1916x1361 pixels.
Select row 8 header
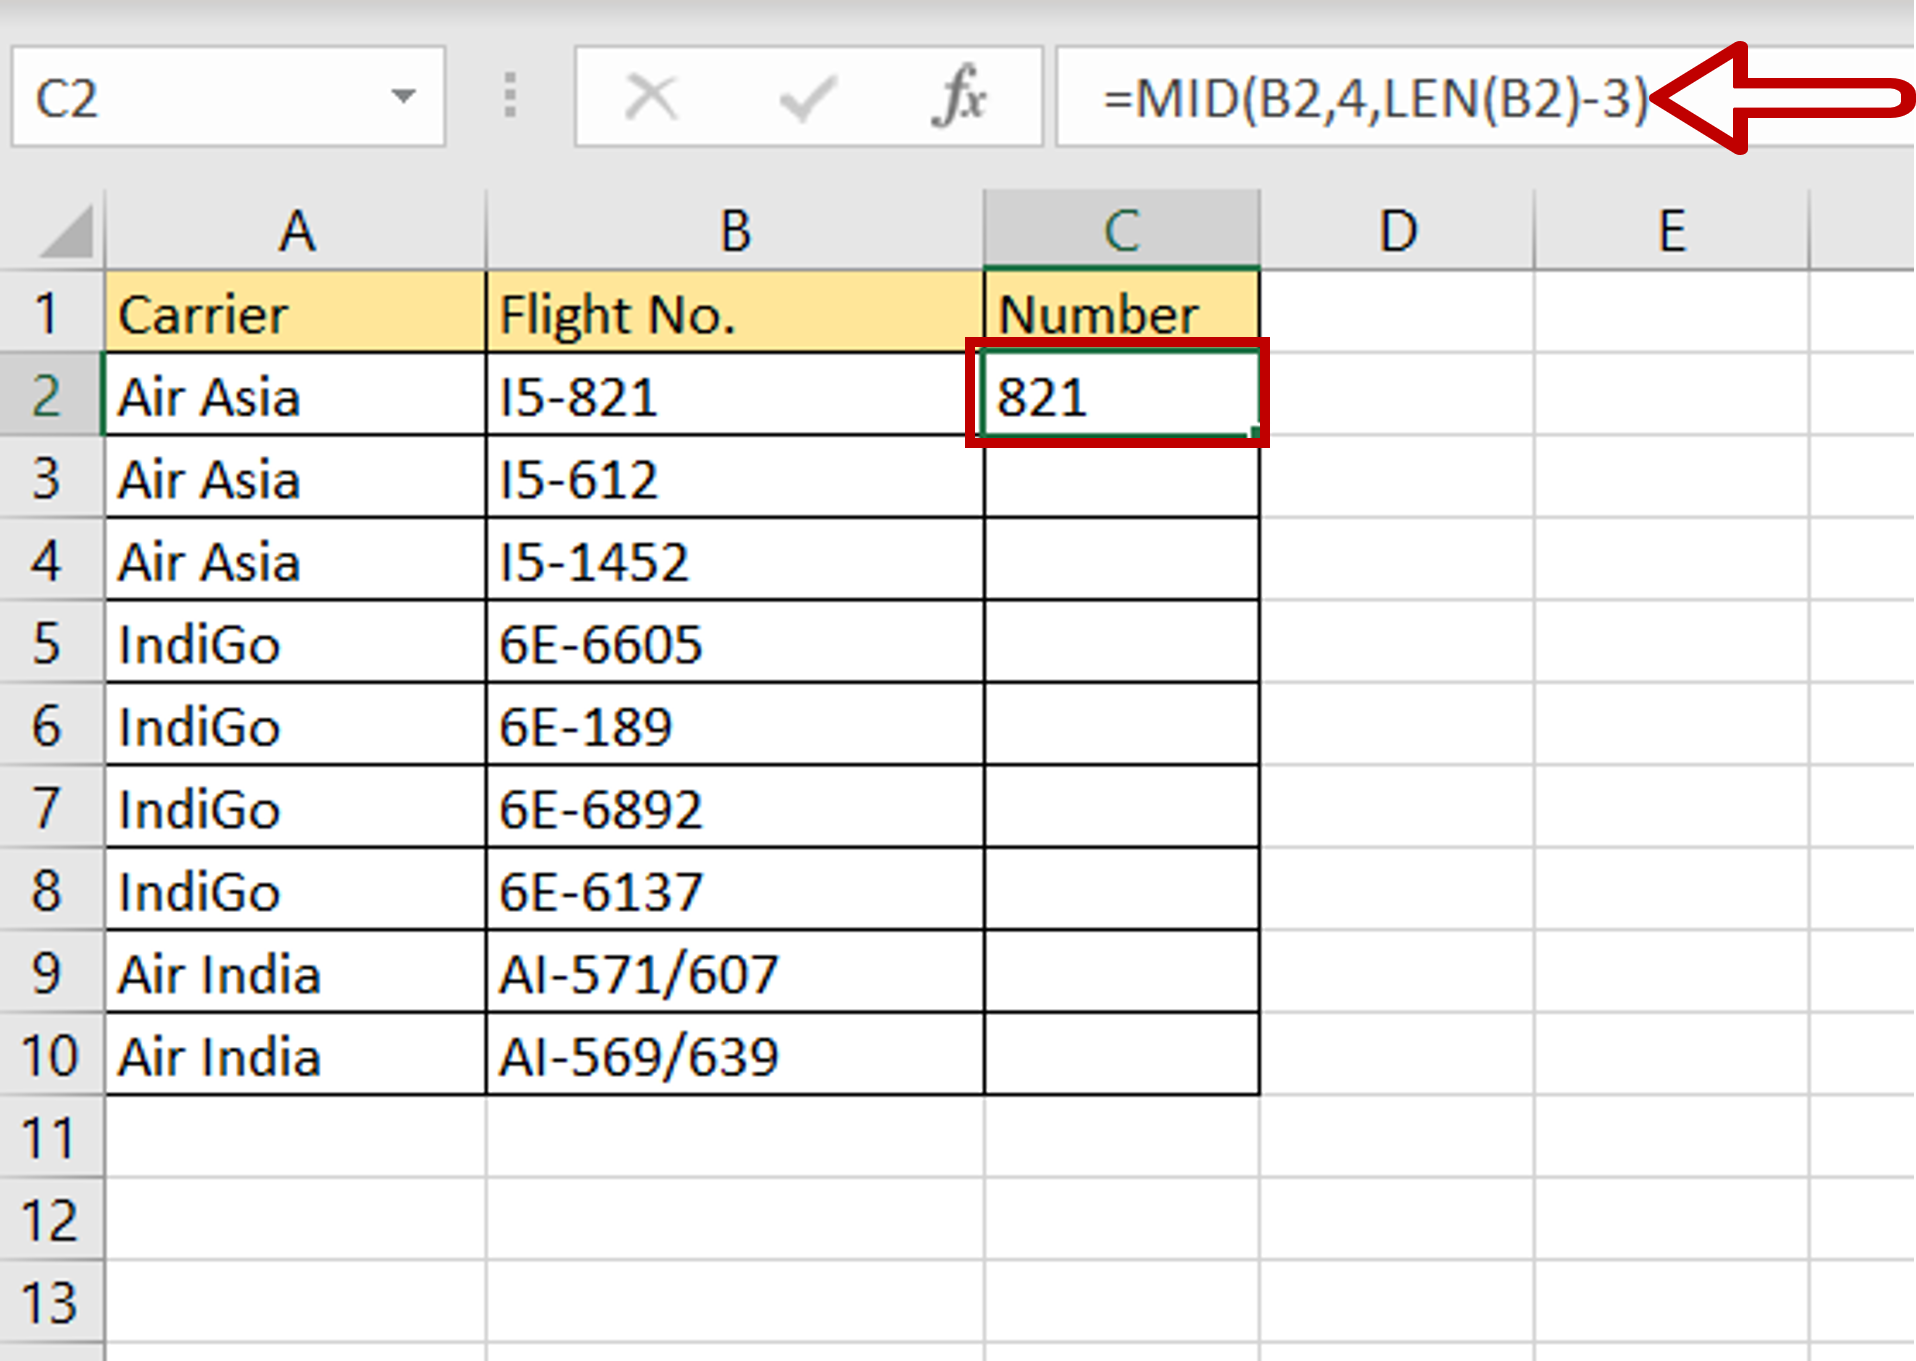point(50,889)
